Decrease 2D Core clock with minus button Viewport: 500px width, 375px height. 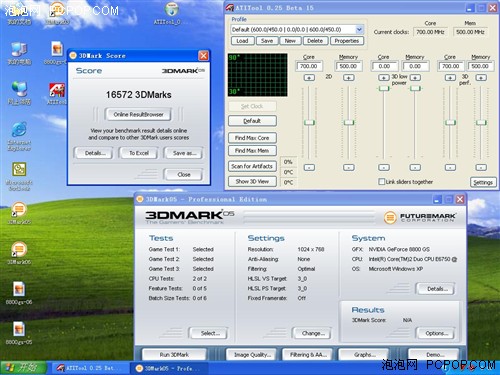[x=309, y=167]
